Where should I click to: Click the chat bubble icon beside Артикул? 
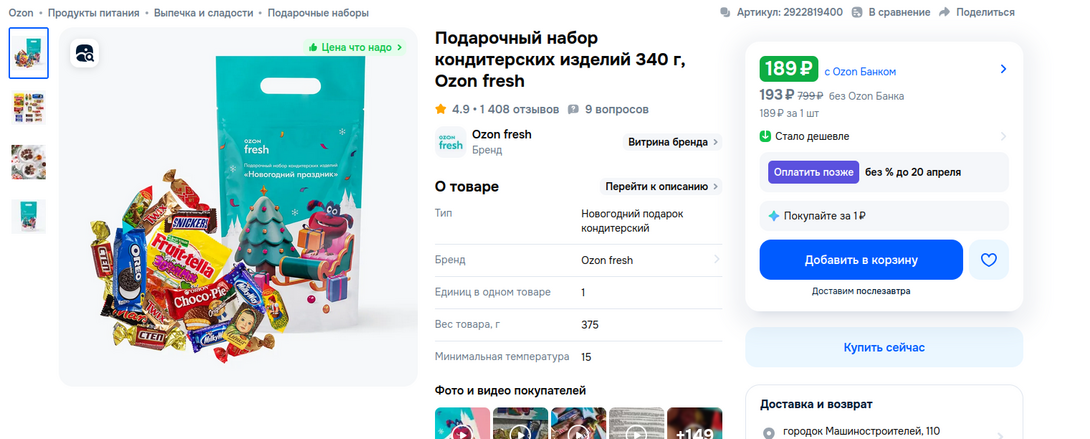pos(725,12)
